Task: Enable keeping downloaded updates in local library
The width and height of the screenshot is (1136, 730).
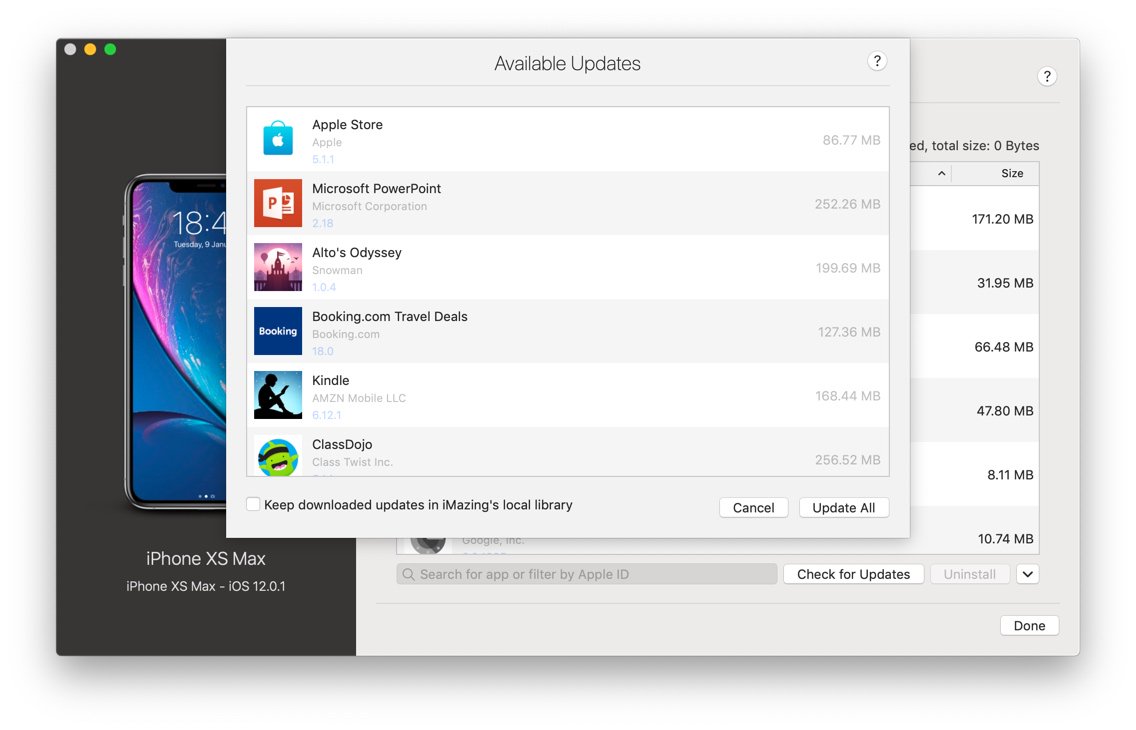Action: click(253, 504)
